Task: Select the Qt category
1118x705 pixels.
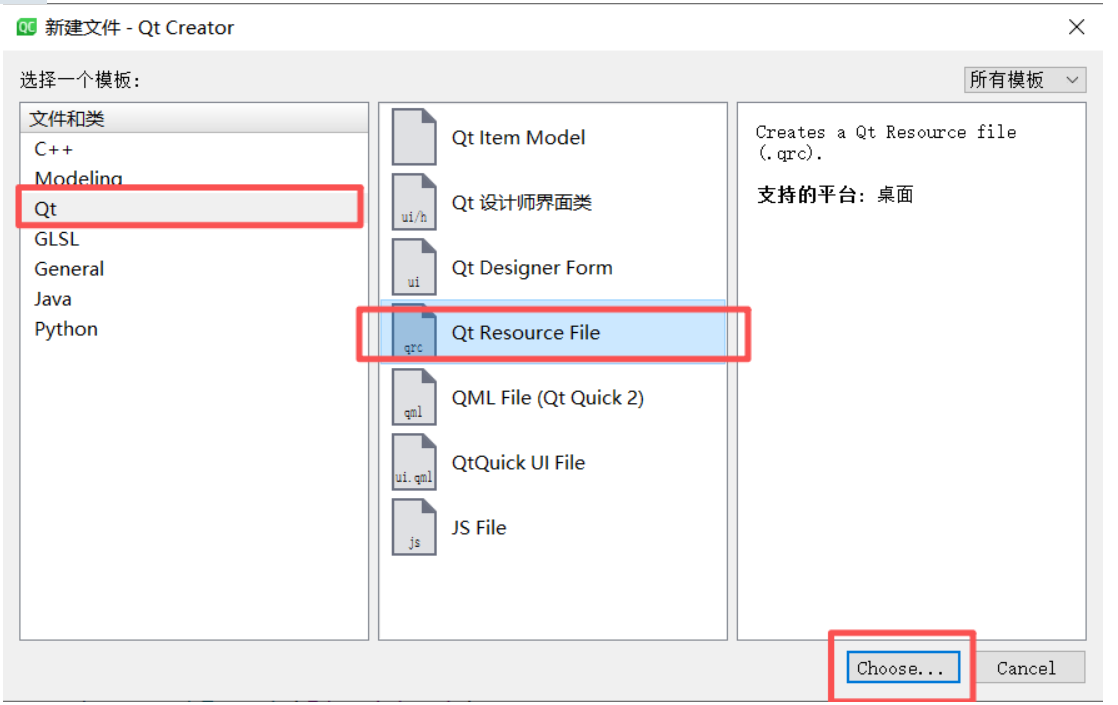Action: coord(194,209)
